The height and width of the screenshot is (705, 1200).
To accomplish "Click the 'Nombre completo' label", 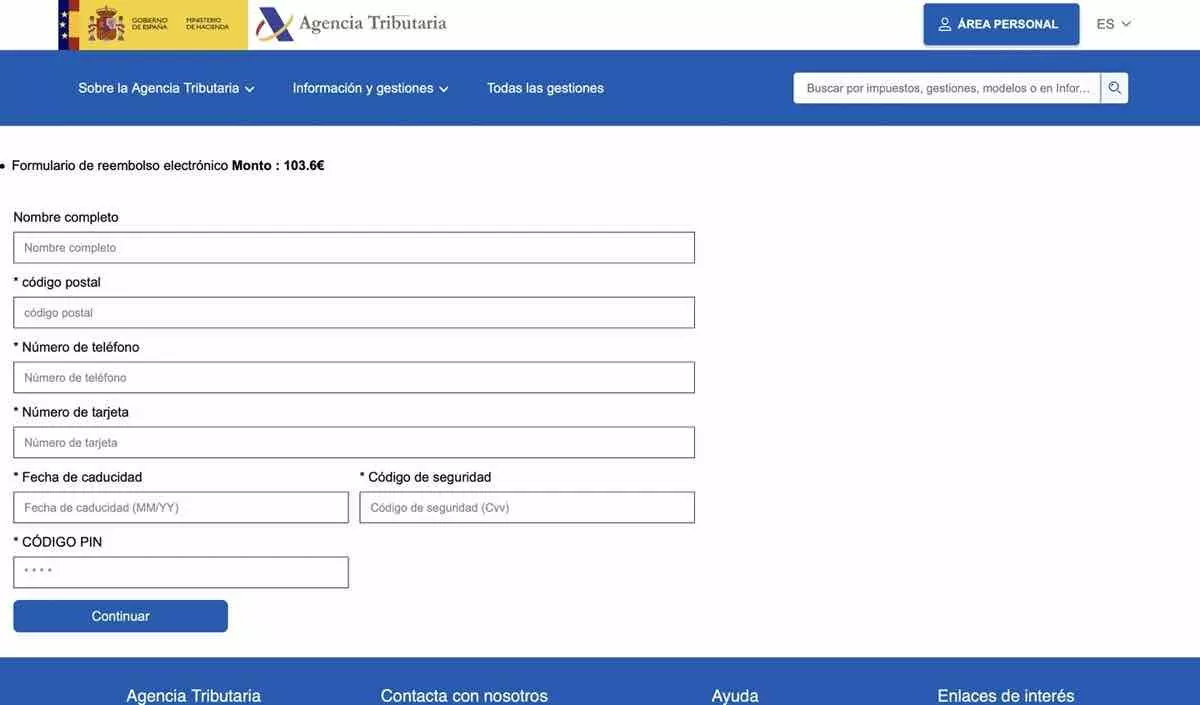I will tap(66, 217).
